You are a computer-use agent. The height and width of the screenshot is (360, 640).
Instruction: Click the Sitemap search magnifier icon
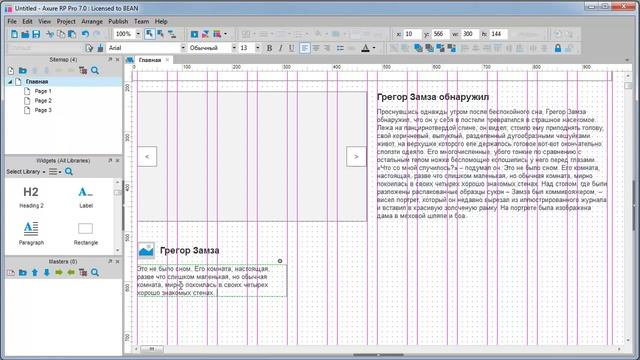click(95, 71)
